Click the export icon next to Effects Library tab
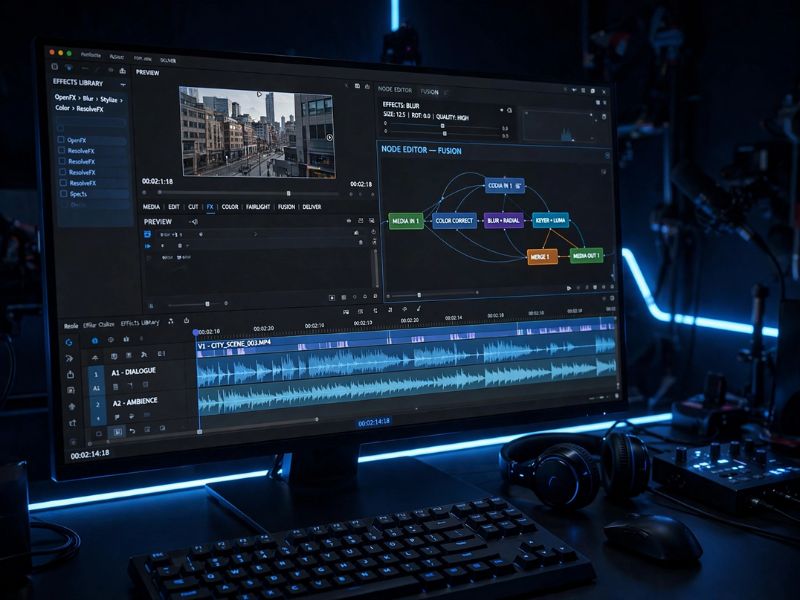This screenshot has height=600, width=800. (x=186, y=320)
